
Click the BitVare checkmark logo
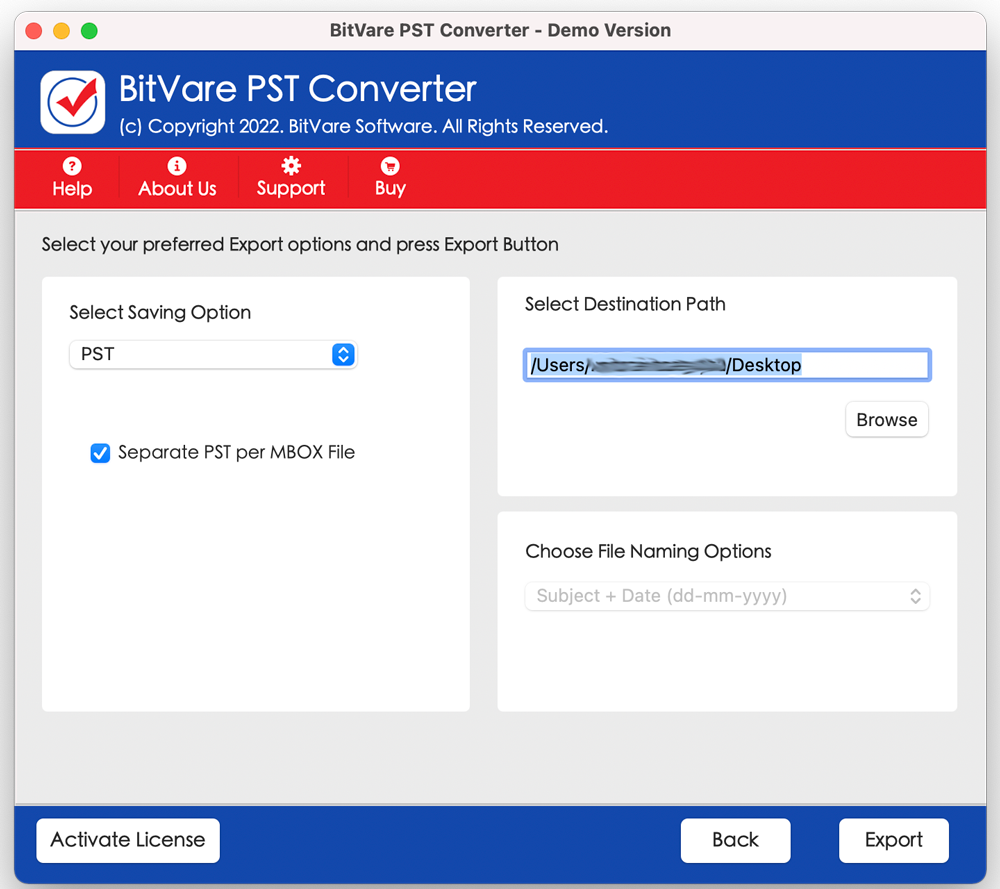(73, 102)
